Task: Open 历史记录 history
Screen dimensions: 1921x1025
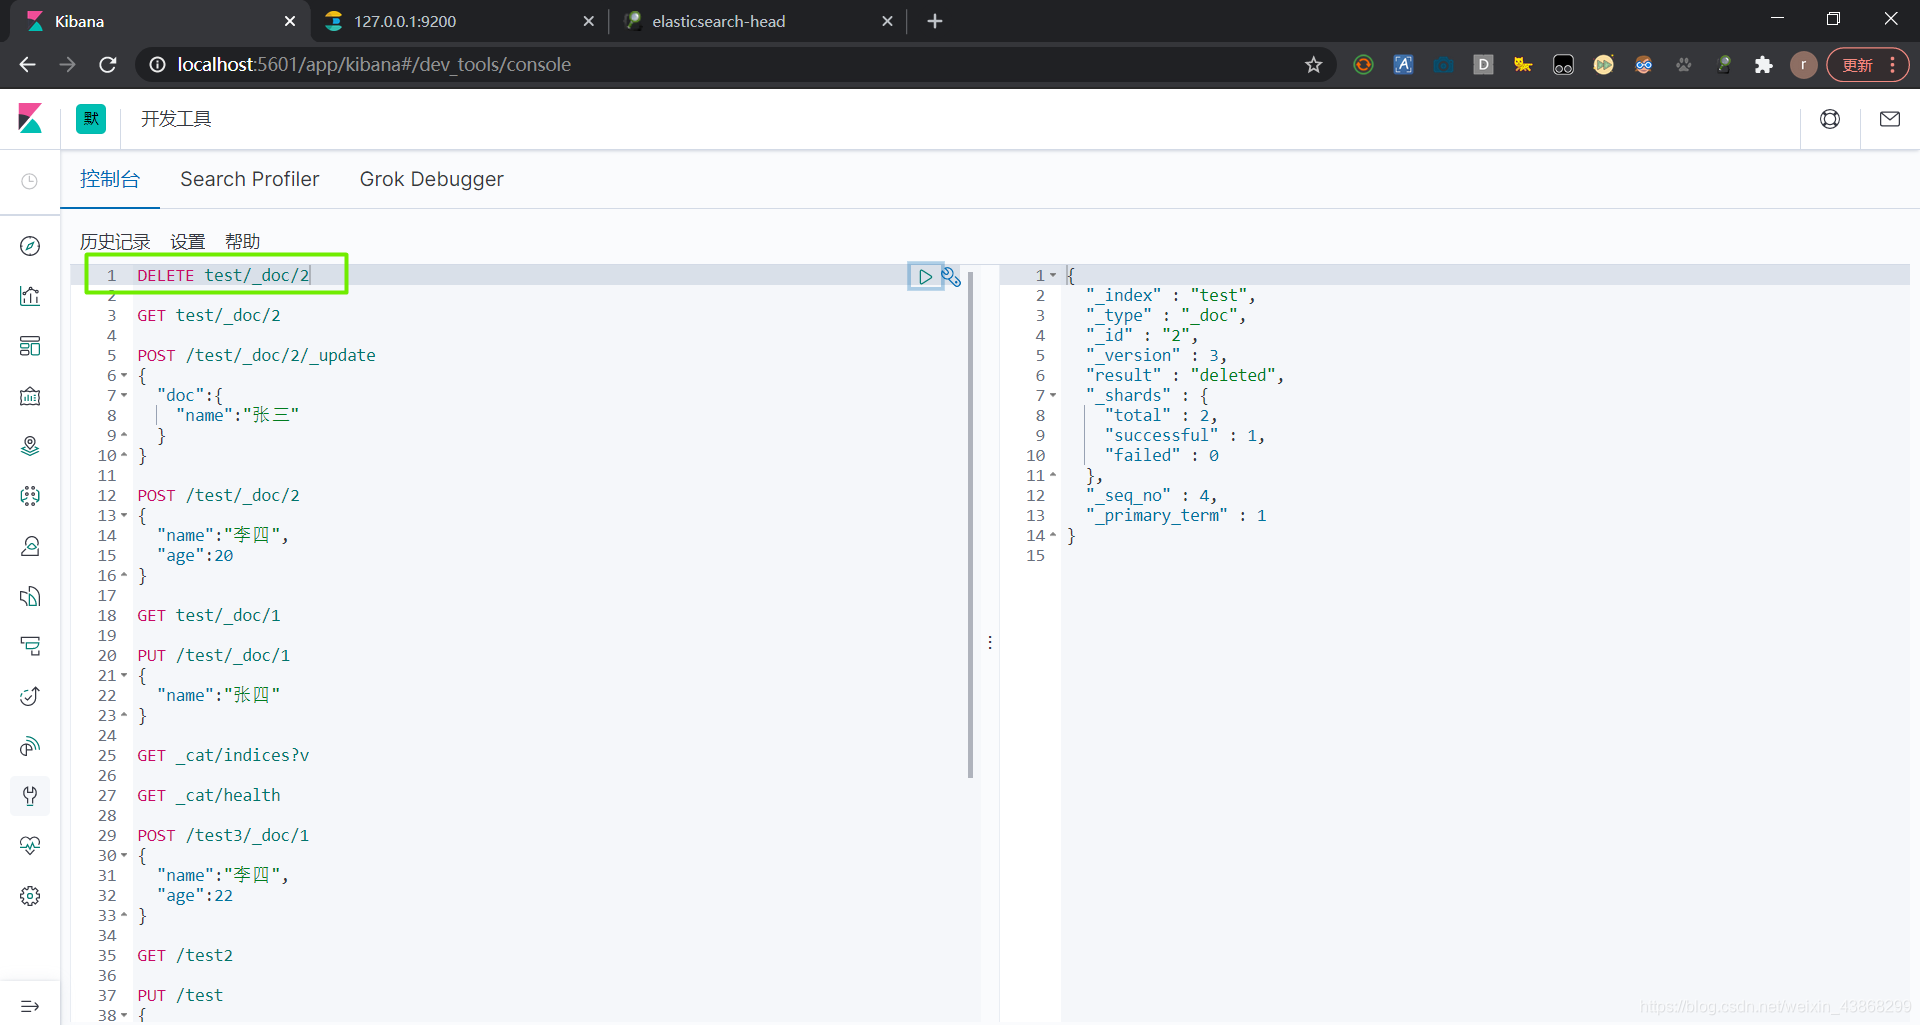Action: 115,242
